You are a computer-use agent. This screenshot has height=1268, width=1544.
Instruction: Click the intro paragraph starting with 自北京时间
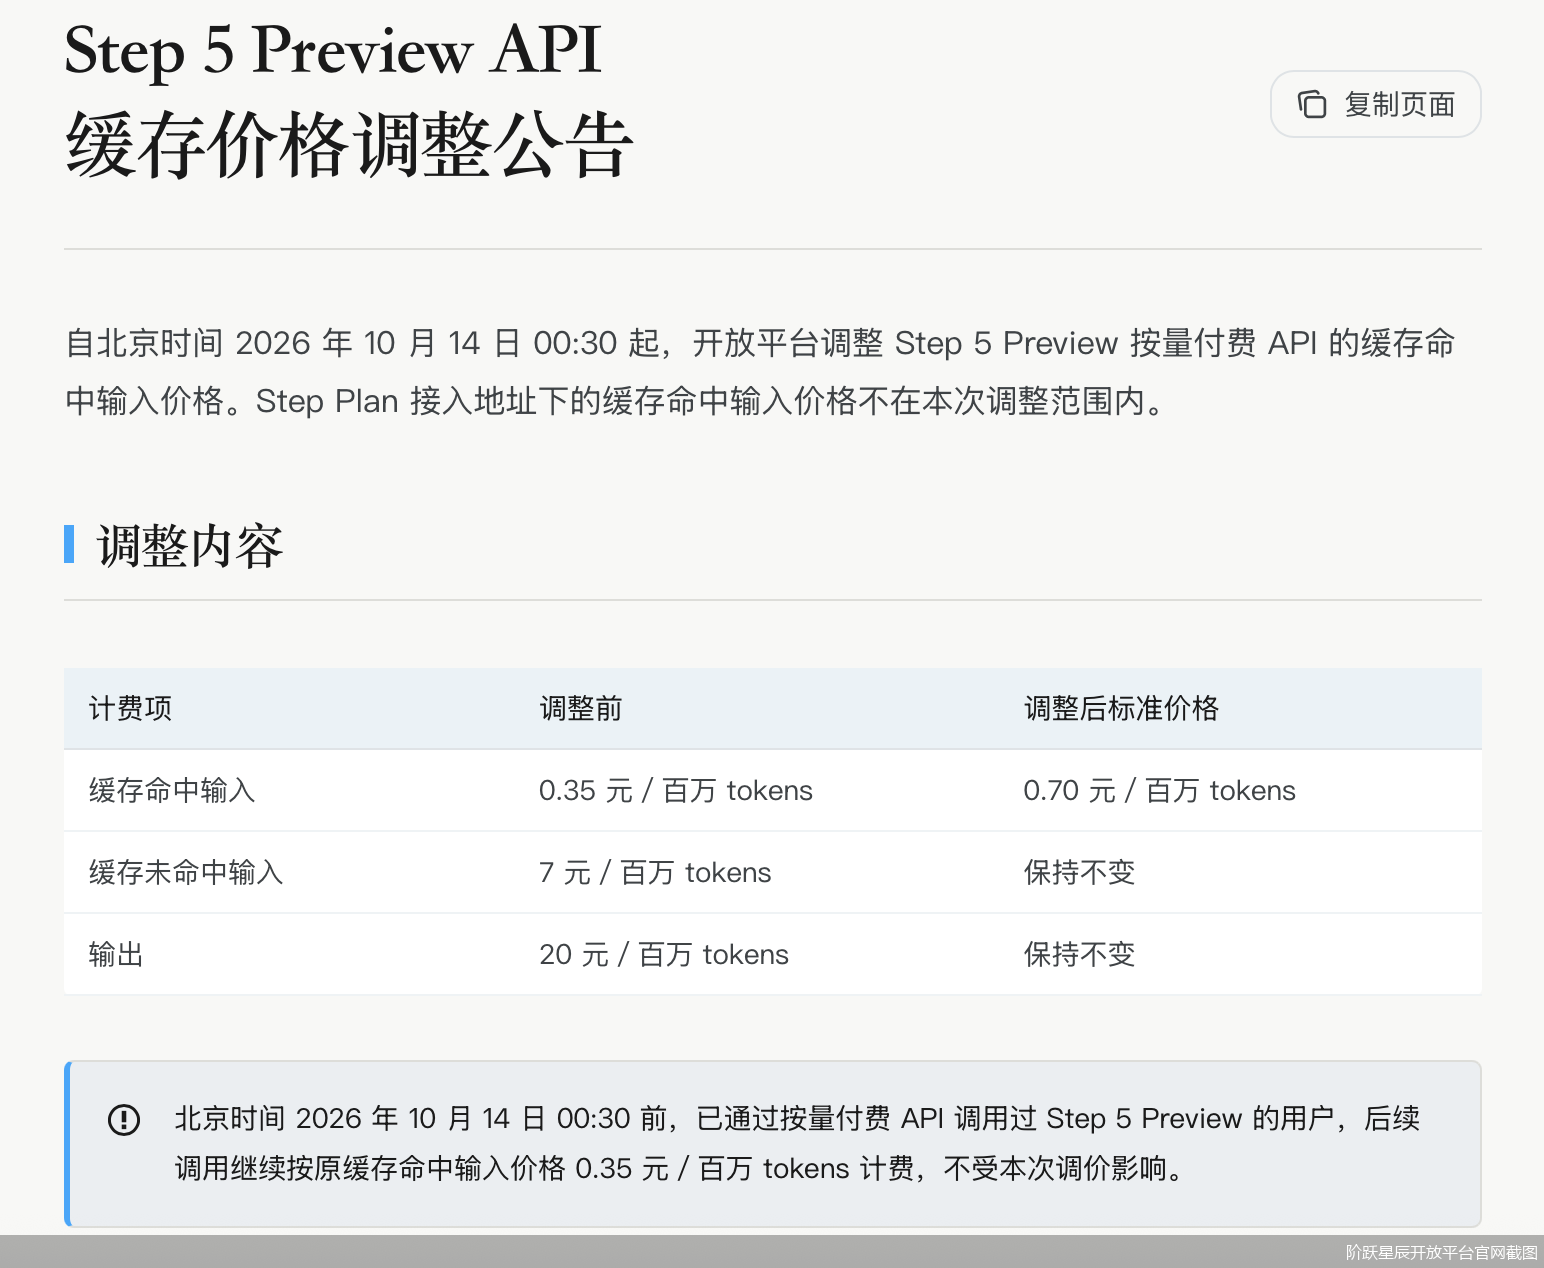760,372
